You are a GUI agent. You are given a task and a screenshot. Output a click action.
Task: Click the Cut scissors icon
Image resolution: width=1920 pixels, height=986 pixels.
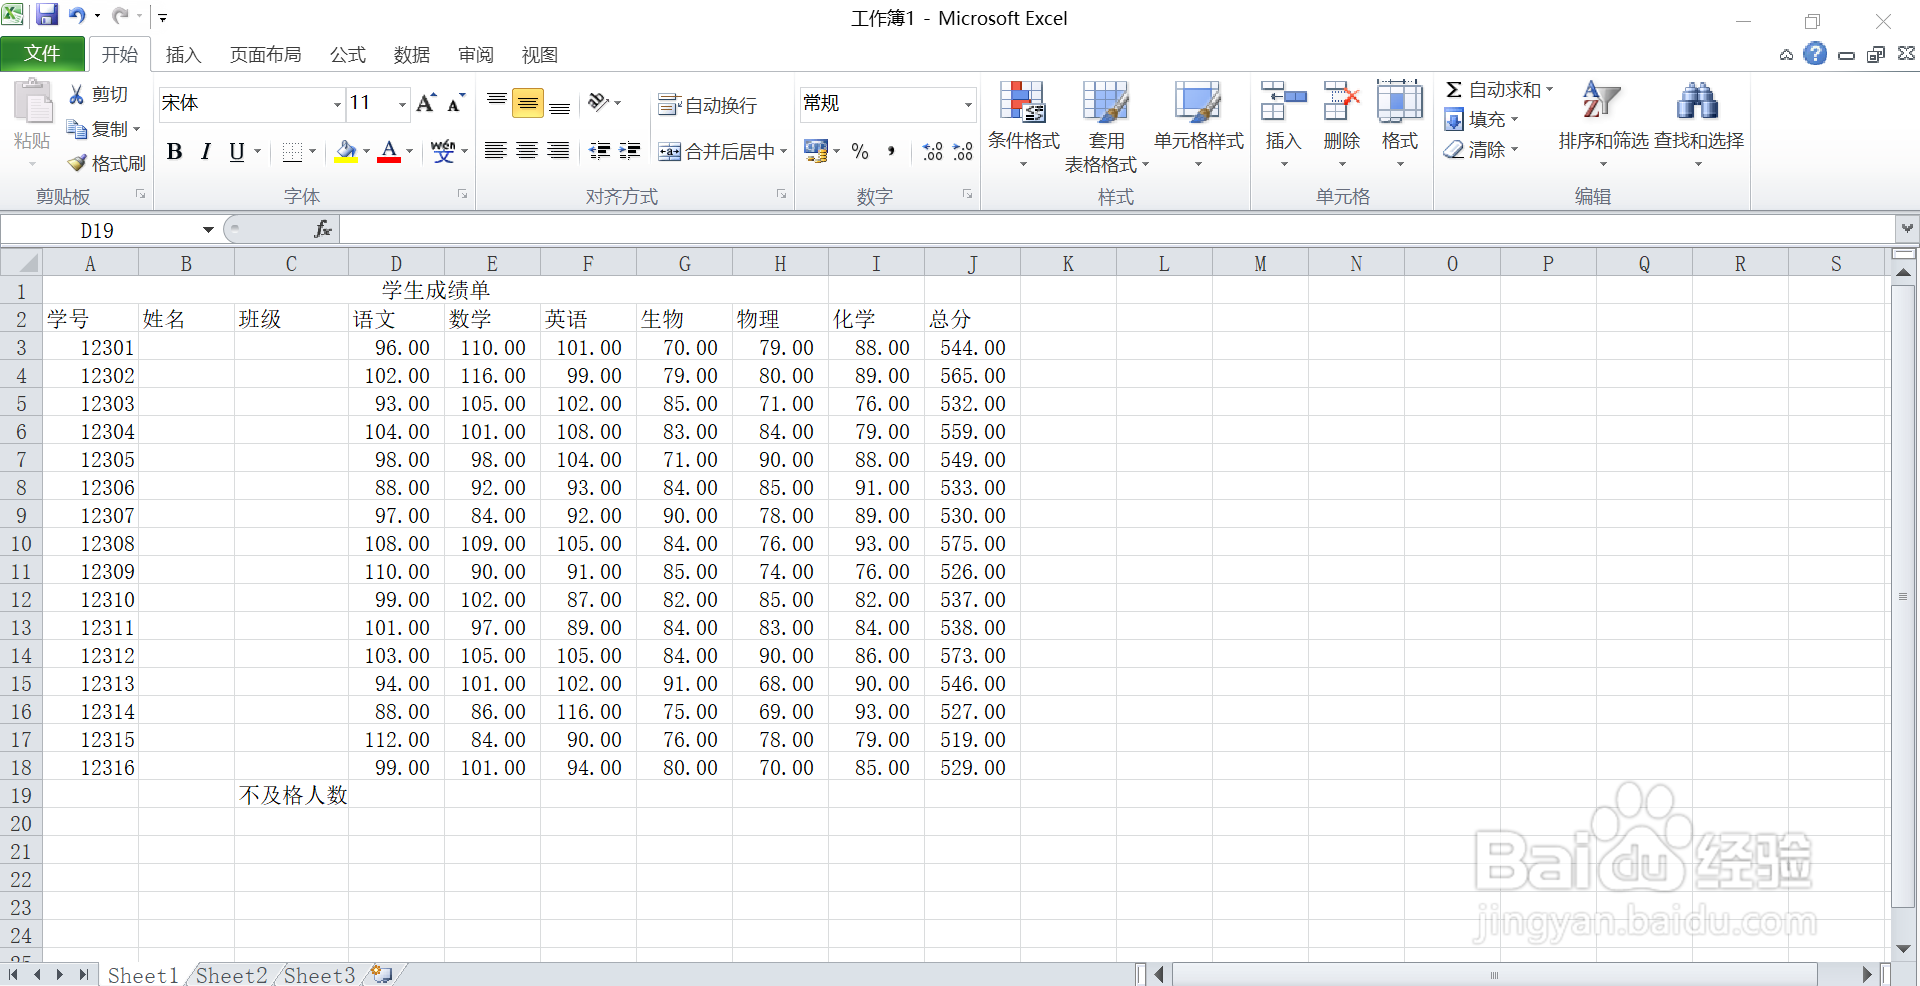pos(77,94)
